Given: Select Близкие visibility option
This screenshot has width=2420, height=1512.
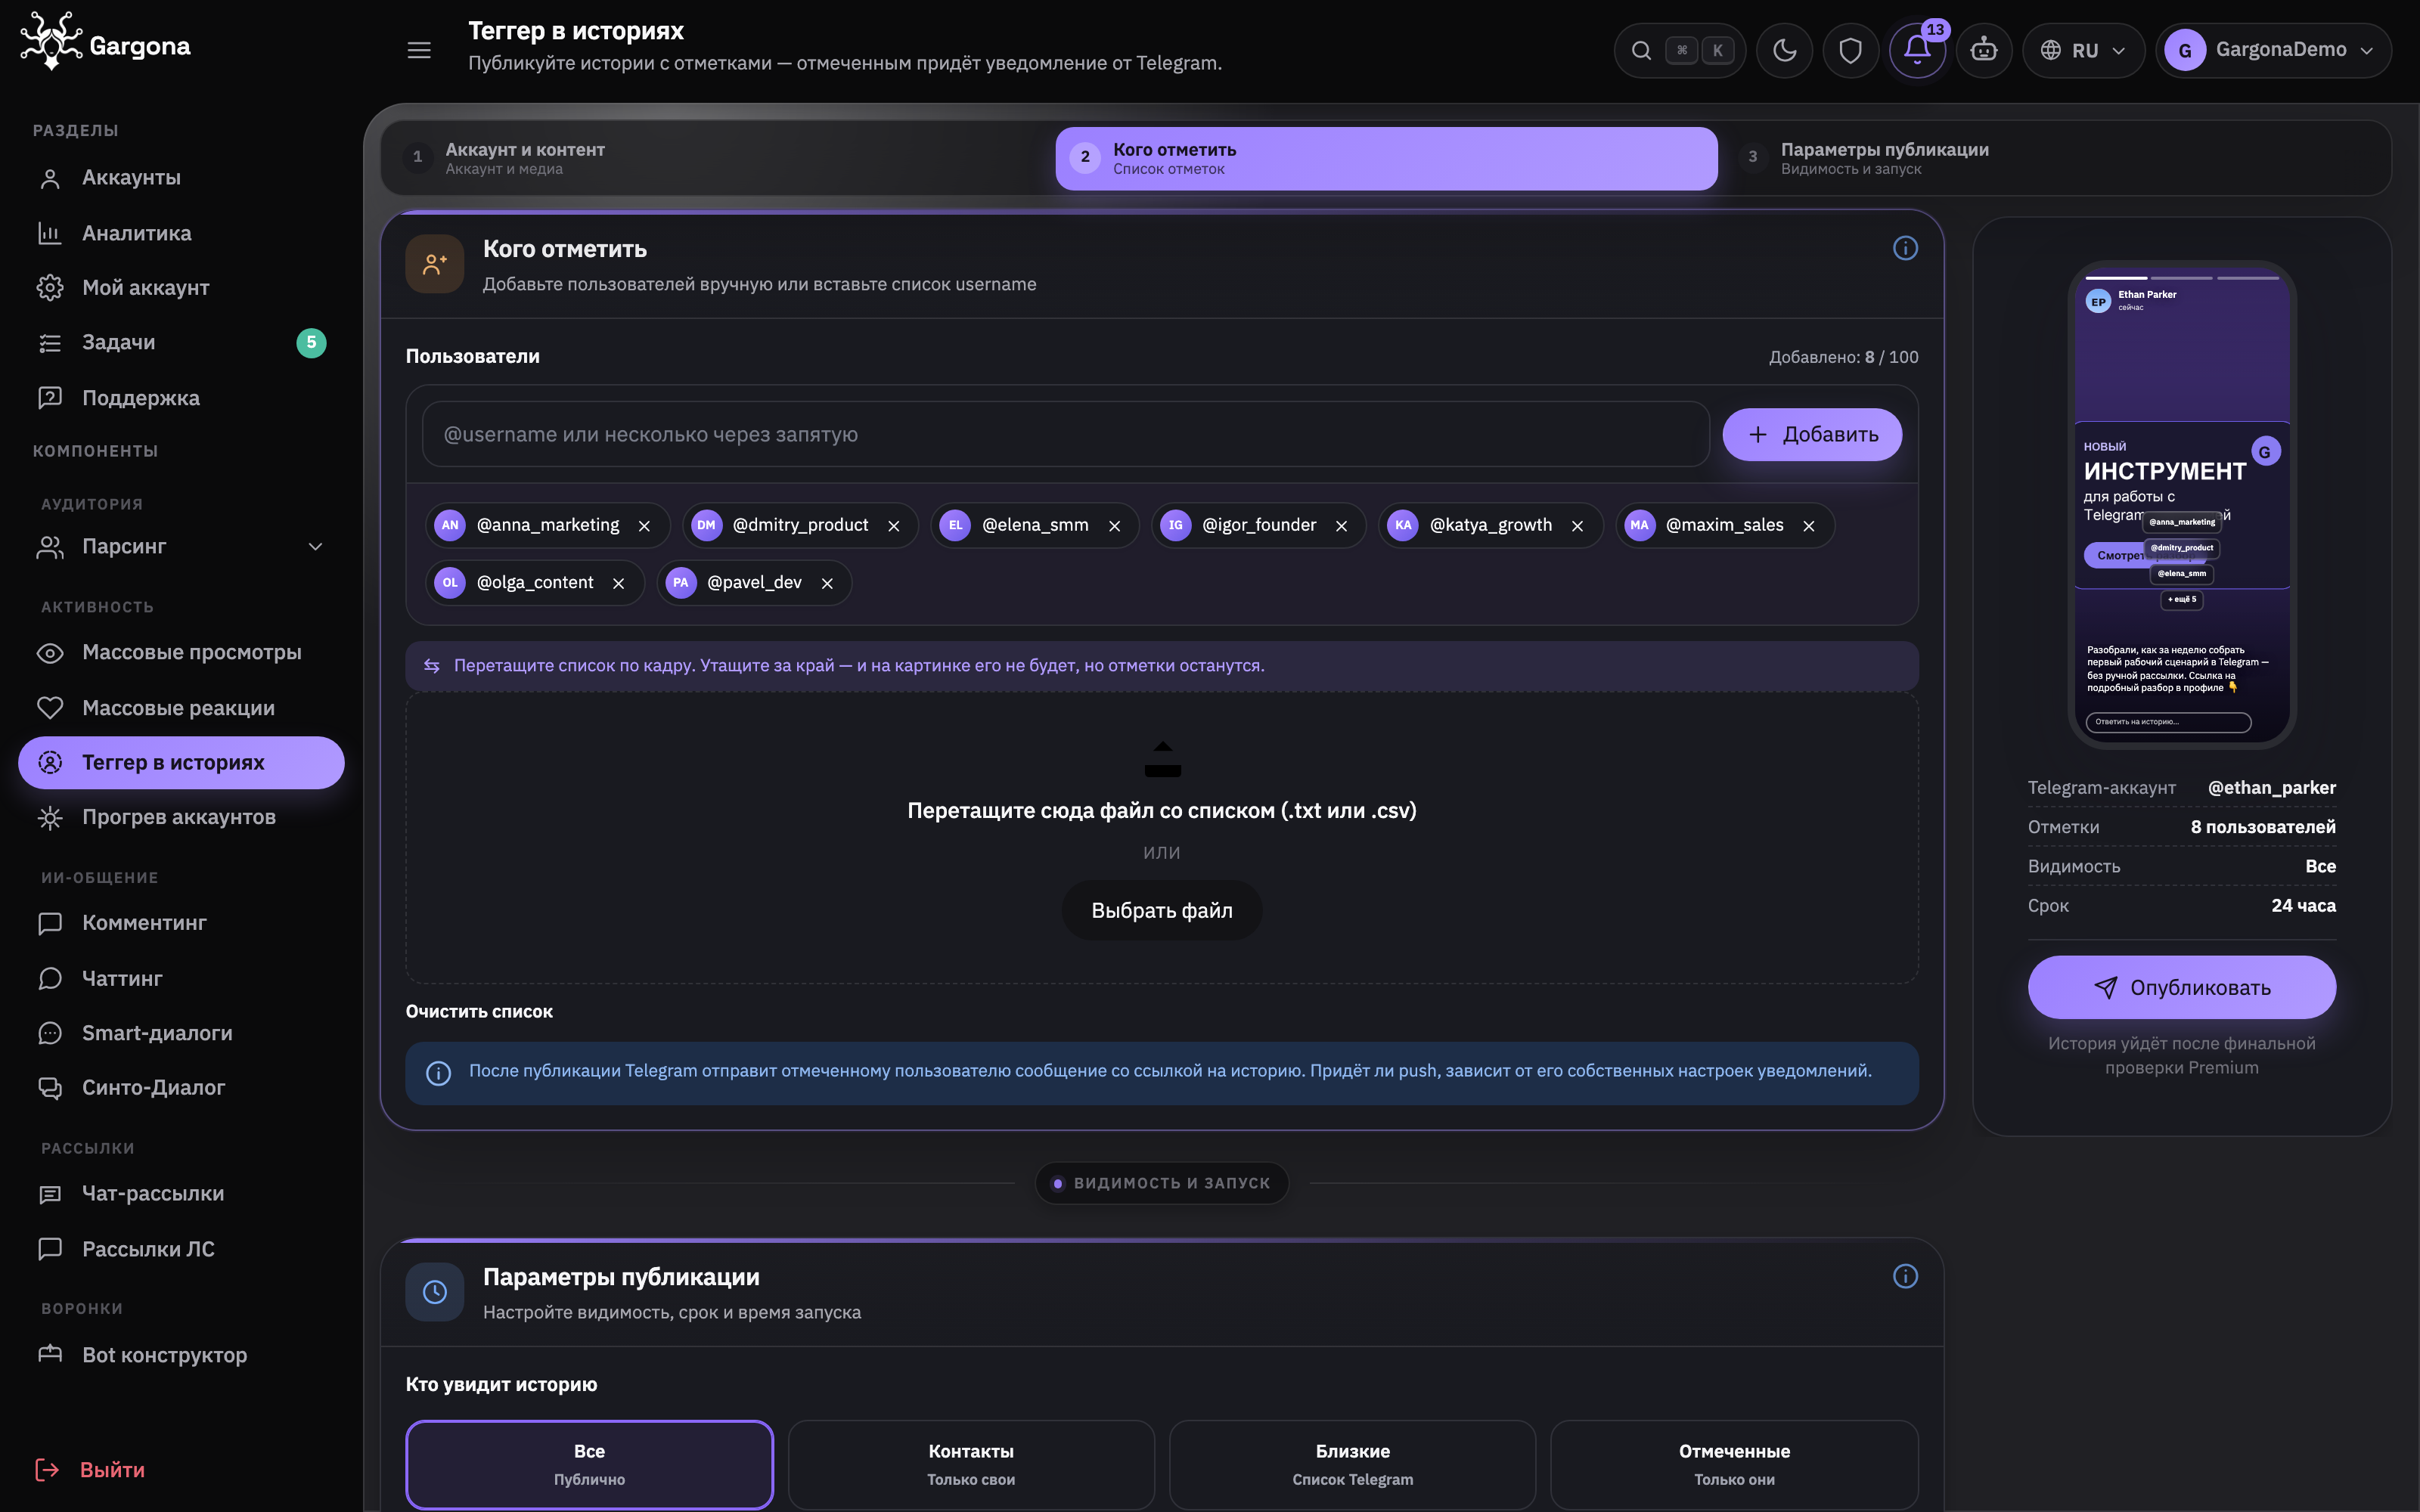Looking at the screenshot, I should tap(1352, 1464).
